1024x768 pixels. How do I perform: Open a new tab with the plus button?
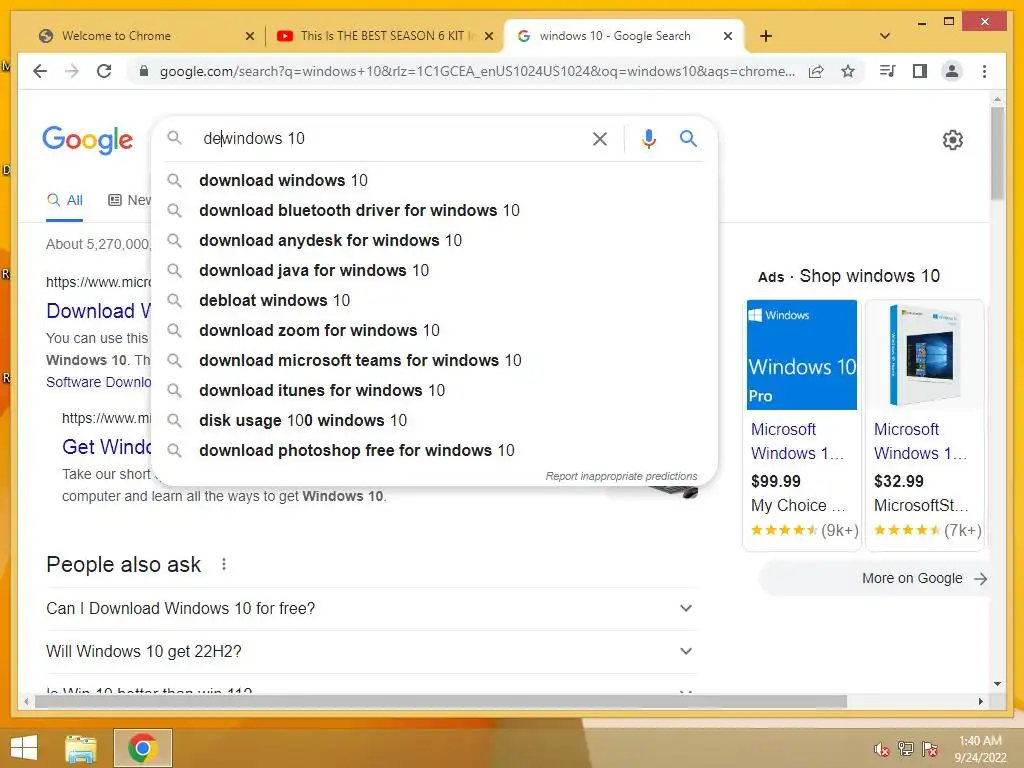[766, 36]
